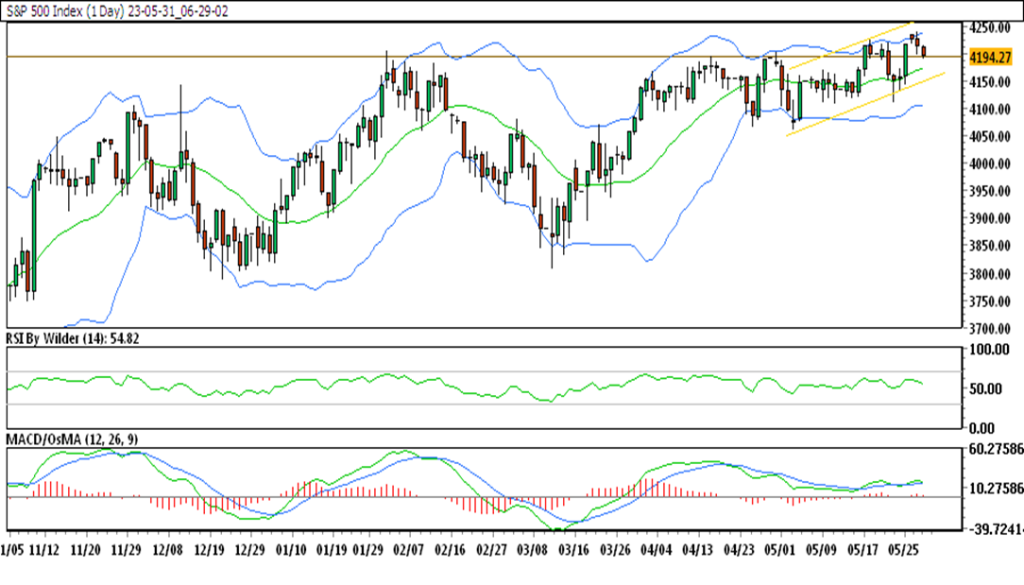Click the S&P 500 Index (1 Day) chart title
The image size is (1024, 585).
tap(117, 11)
